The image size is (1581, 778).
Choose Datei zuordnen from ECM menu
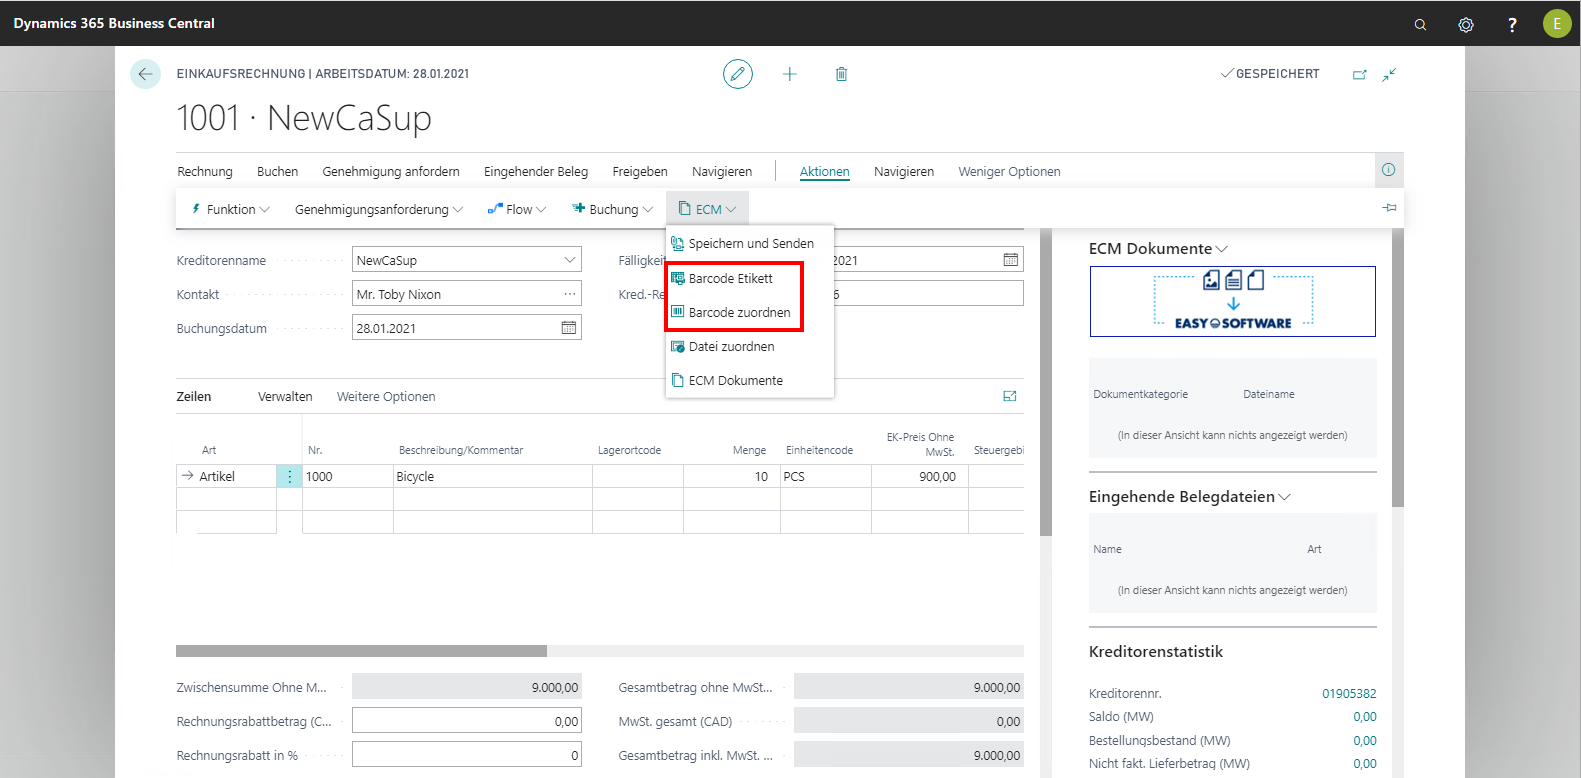tap(750, 346)
